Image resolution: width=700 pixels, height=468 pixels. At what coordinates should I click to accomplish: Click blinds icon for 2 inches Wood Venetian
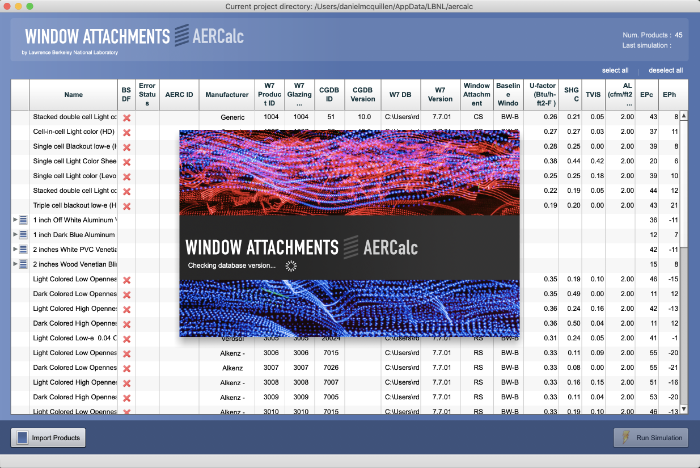(x=23, y=264)
